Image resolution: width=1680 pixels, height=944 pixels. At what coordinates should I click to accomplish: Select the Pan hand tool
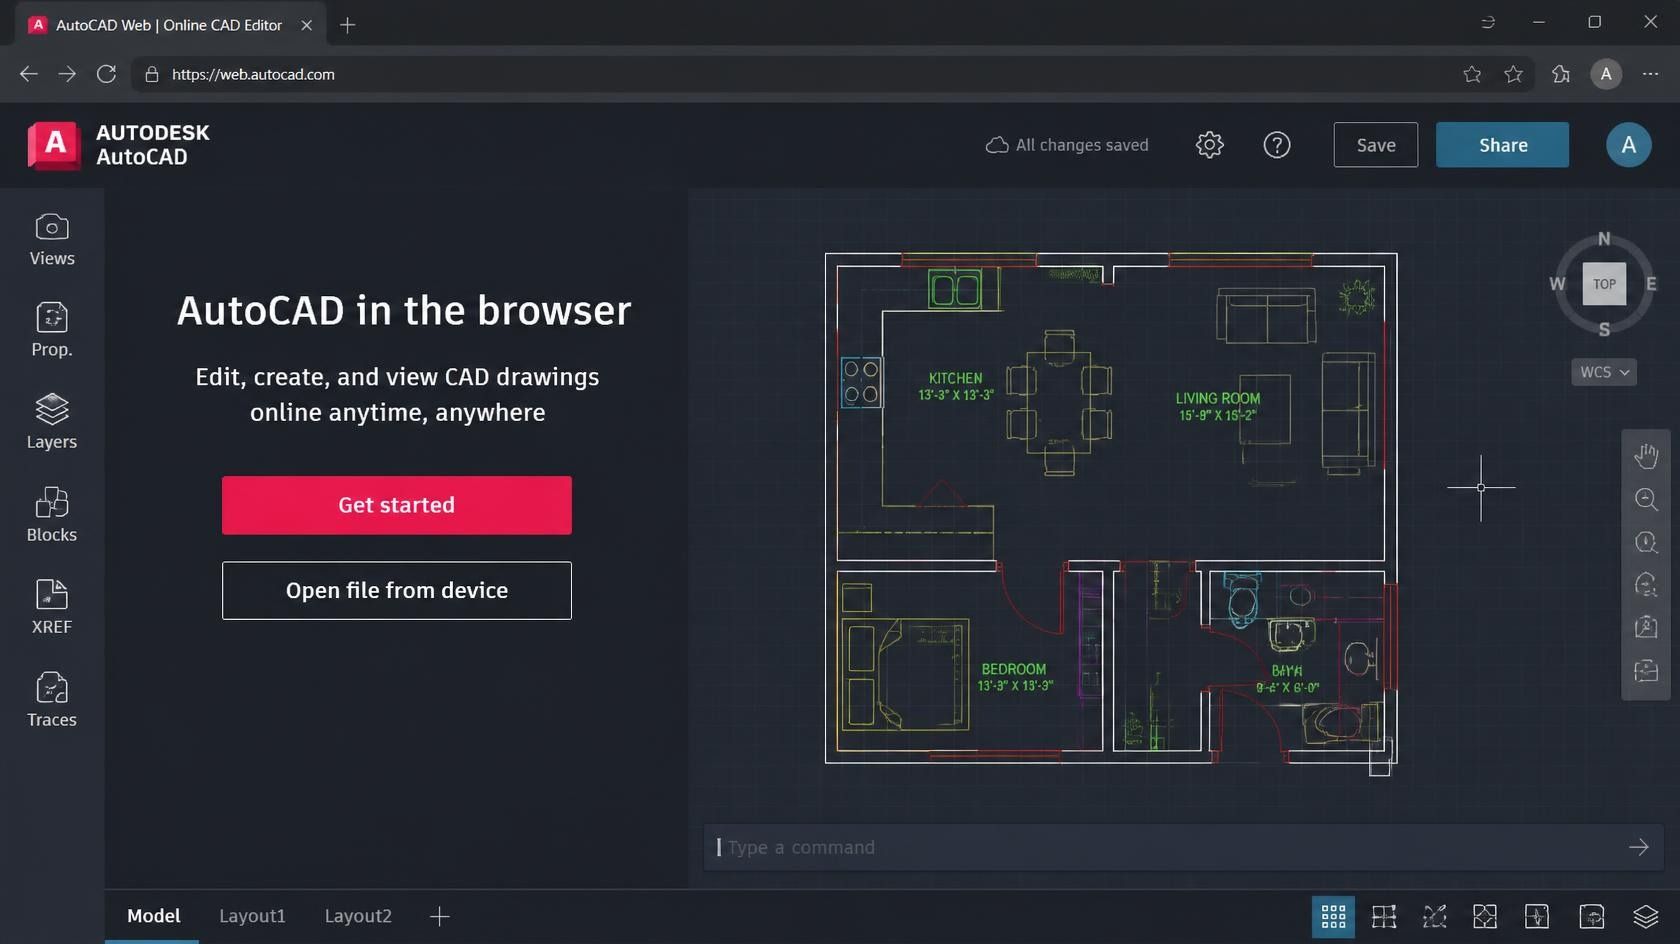point(1646,456)
